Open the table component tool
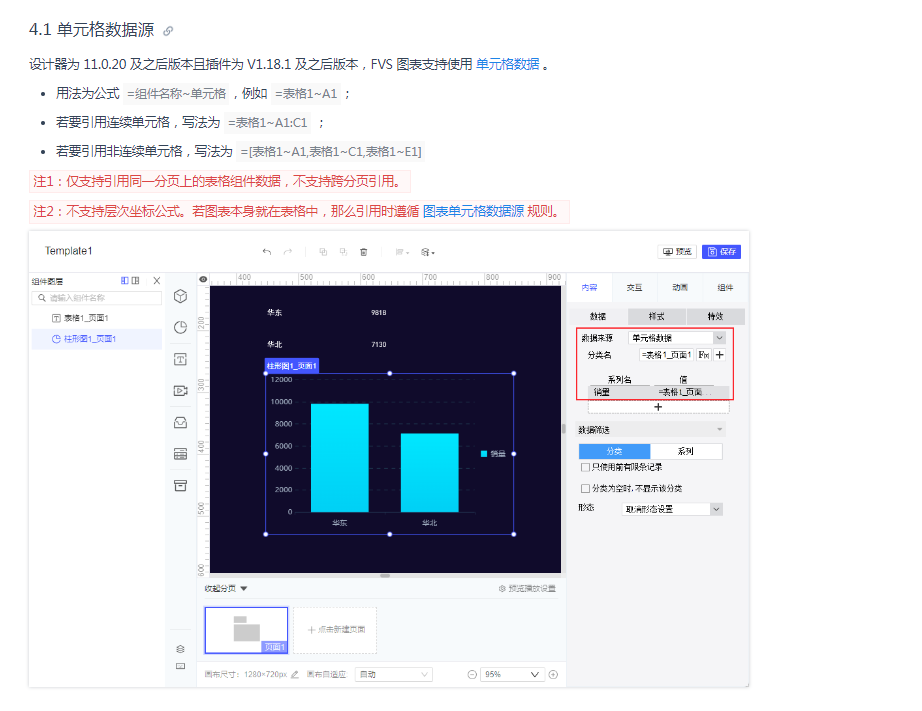The image size is (922, 711). 181,454
